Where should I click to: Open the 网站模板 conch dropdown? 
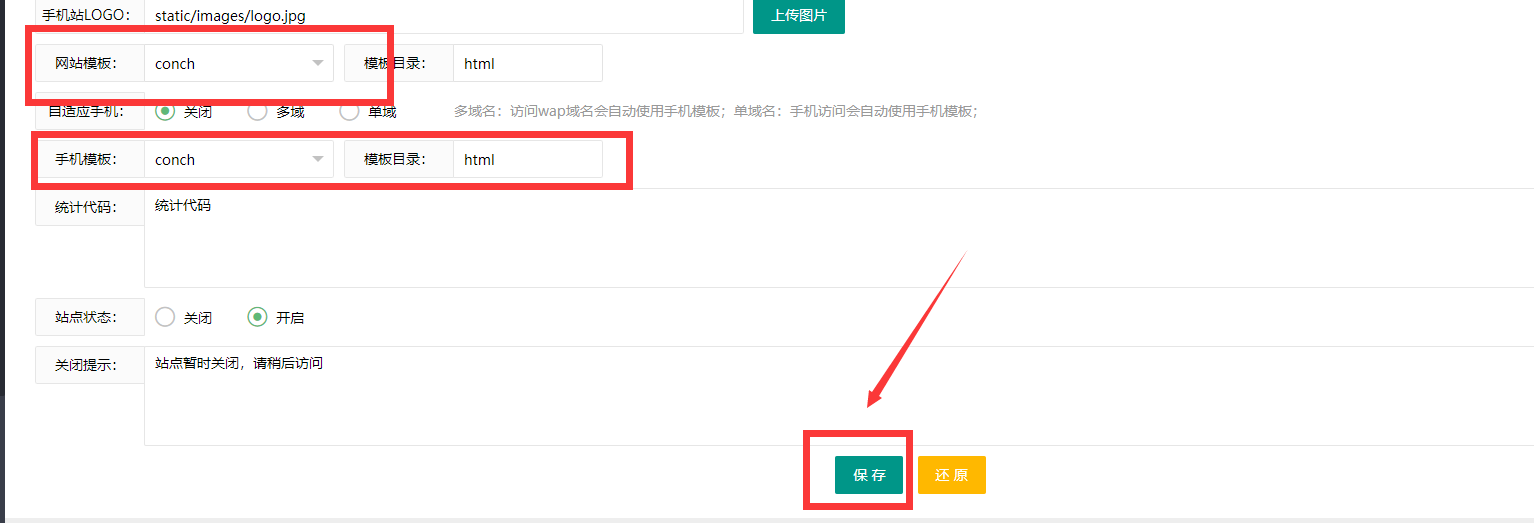pos(239,63)
